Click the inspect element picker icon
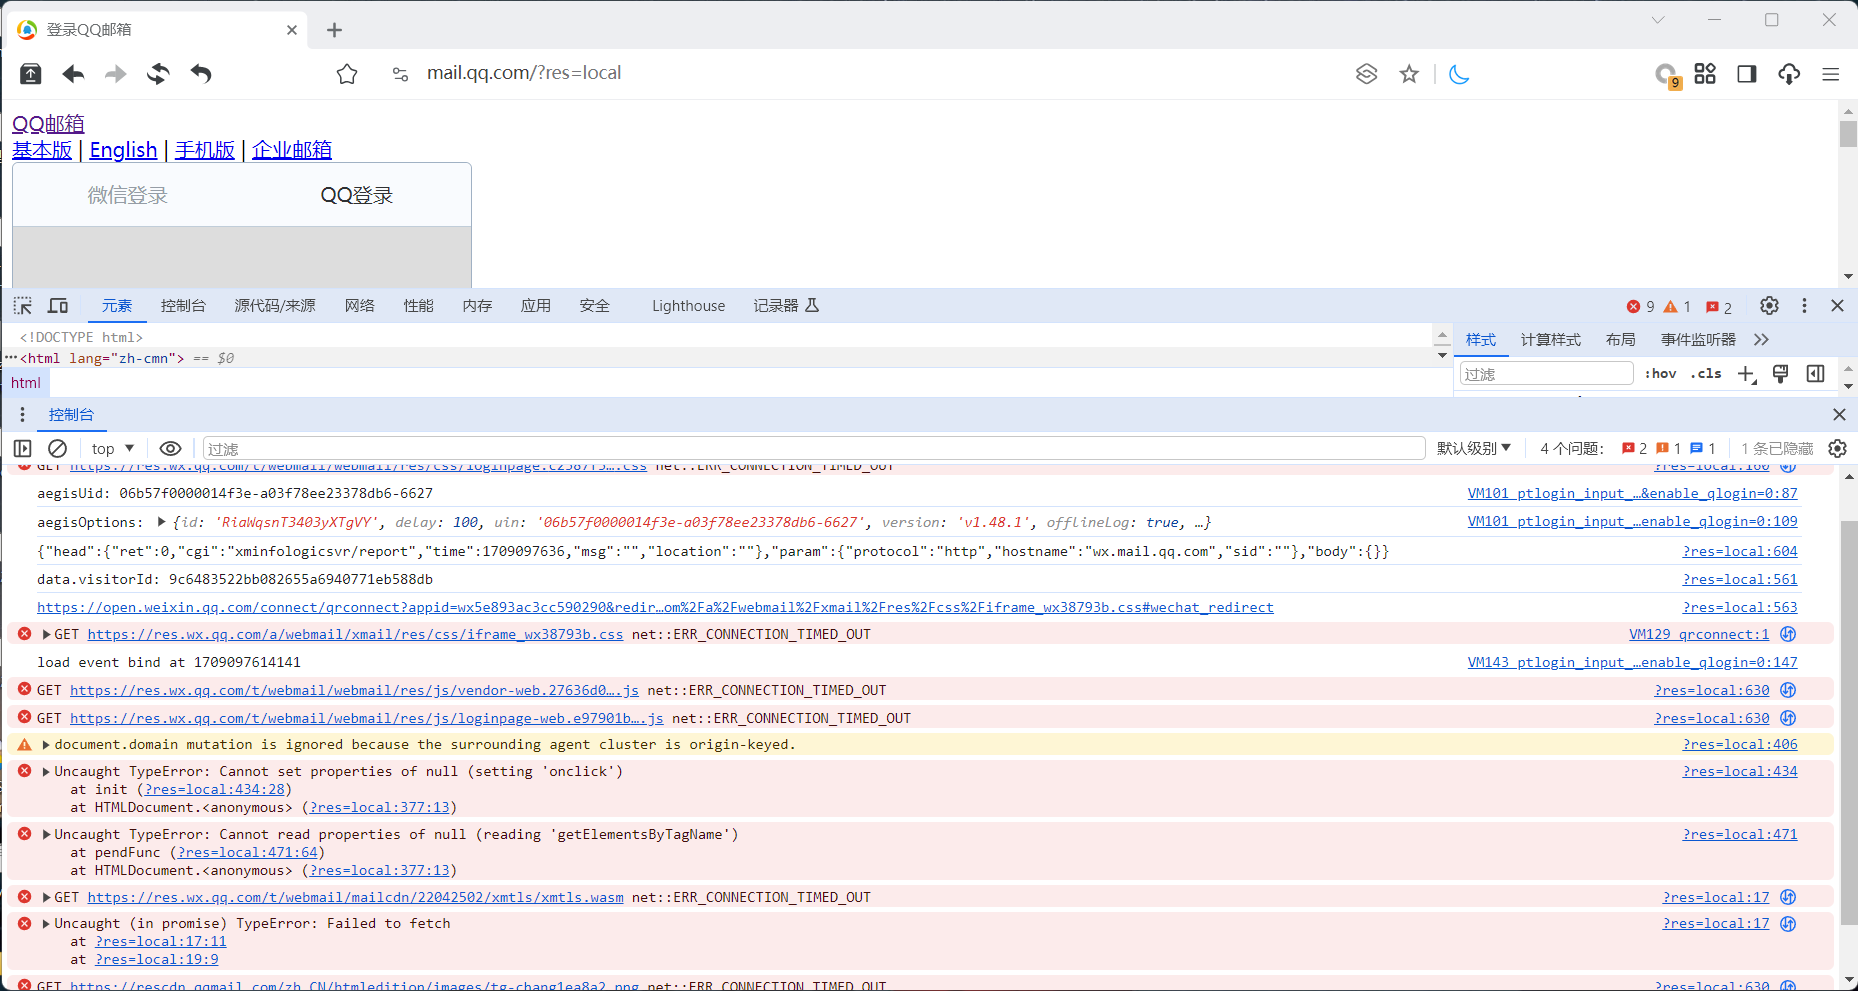This screenshot has width=1858, height=991. point(23,306)
